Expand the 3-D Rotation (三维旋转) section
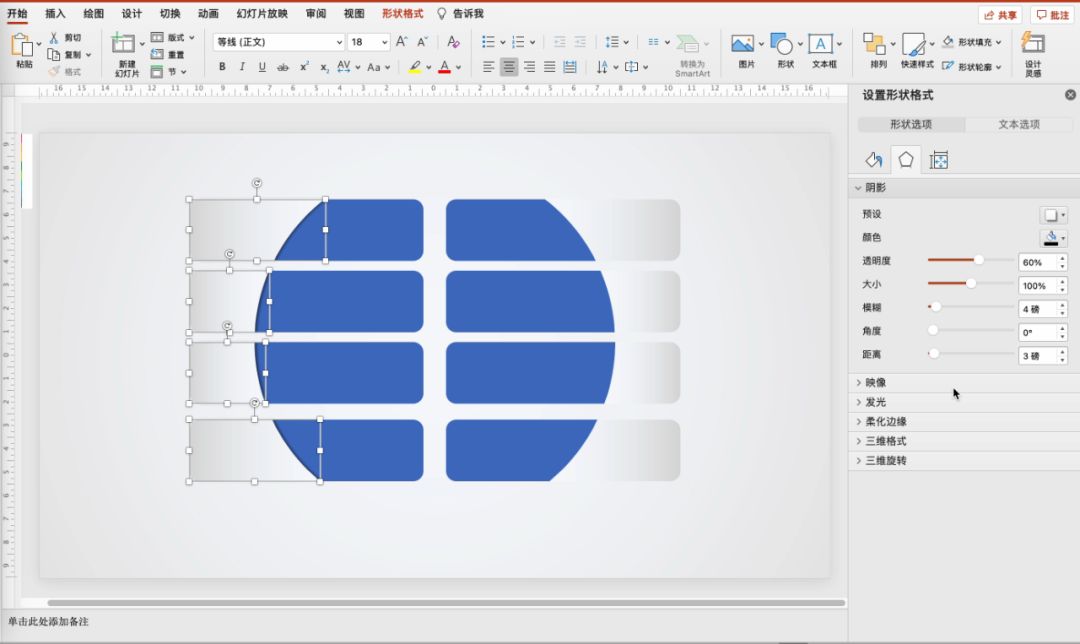The image size is (1080, 644). pos(858,460)
